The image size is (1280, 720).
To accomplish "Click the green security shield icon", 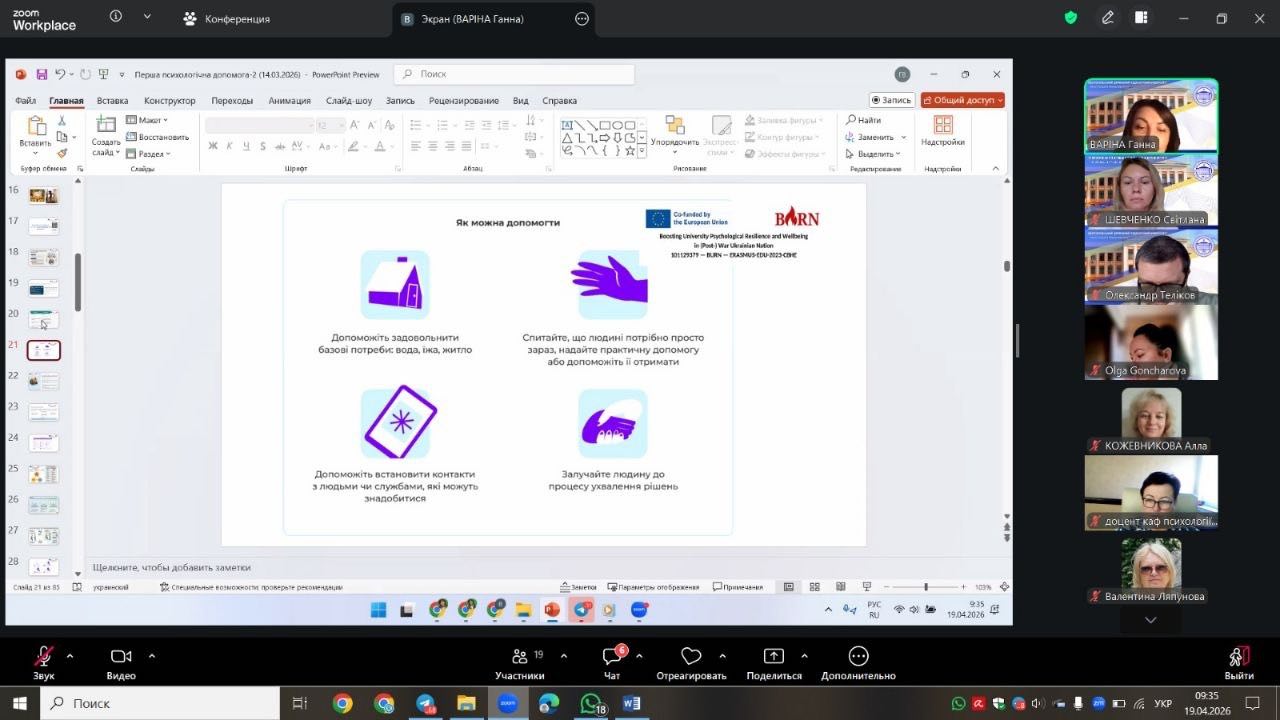I will tap(1071, 18).
